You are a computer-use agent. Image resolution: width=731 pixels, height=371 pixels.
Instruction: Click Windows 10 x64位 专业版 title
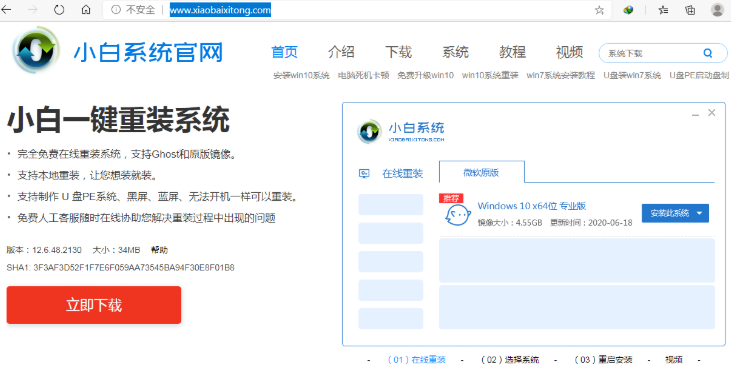tap(532, 206)
